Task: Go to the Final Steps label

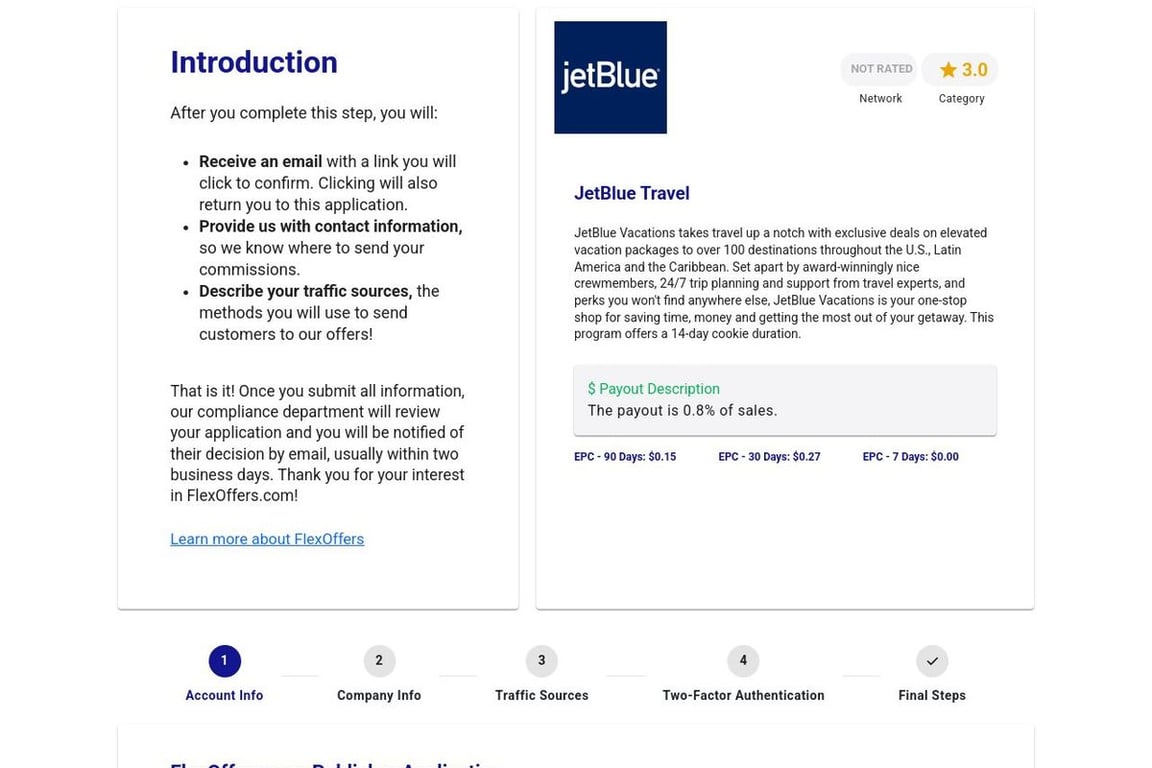Action: (932, 695)
